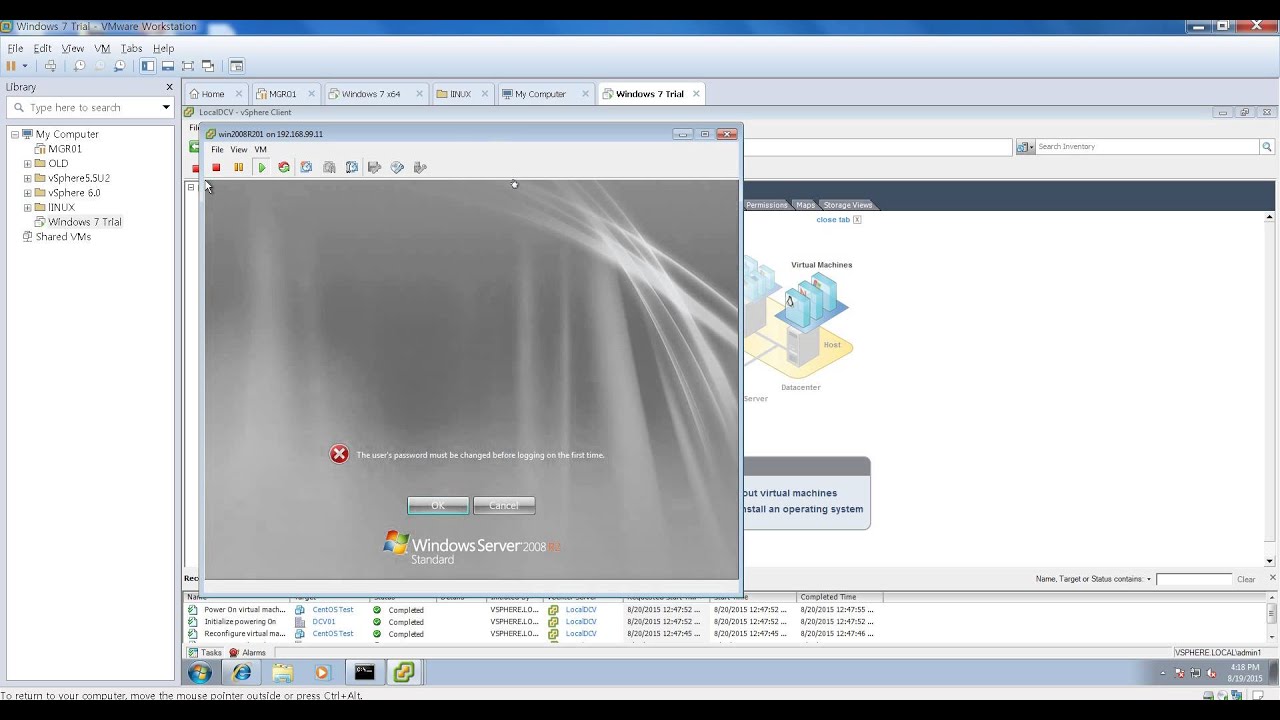Open the Maps tab in vSphere Client
1280x720 pixels.
[x=806, y=205]
